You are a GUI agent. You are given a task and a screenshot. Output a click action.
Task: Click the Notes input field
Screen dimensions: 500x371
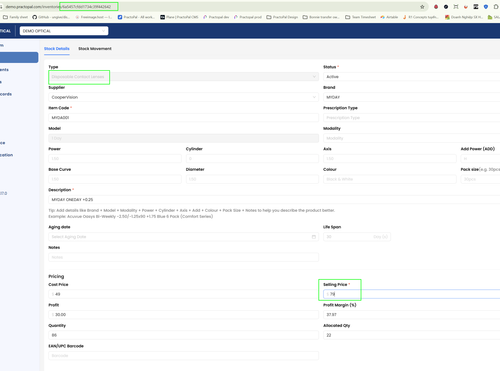click(x=183, y=257)
